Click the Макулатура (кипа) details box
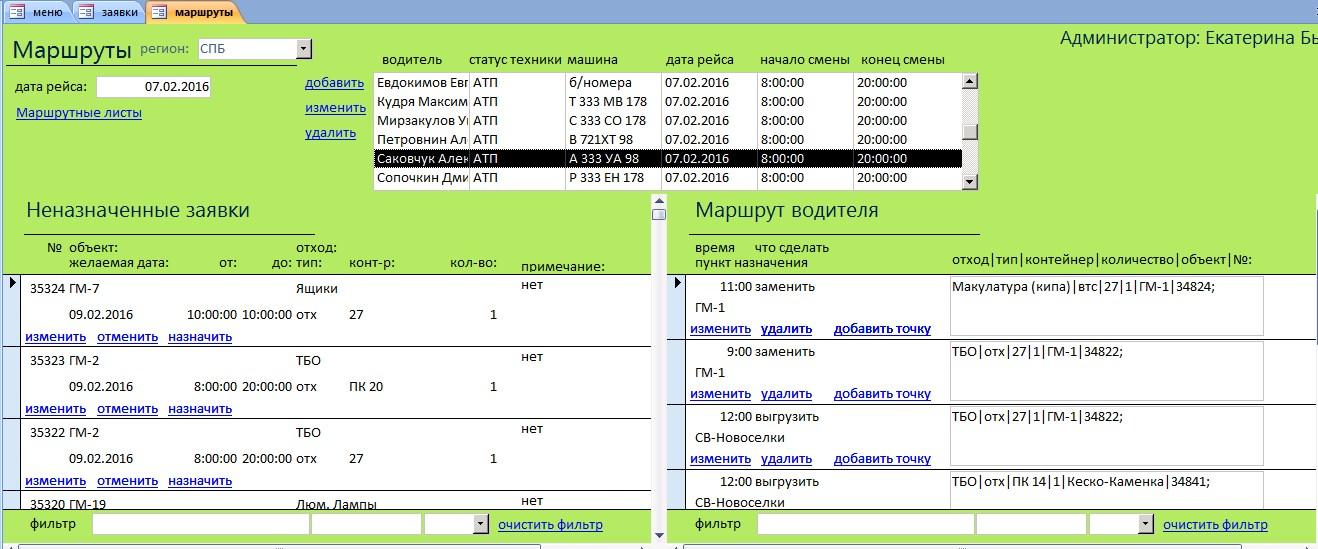 pyautogui.click(x=1106, y=306)
